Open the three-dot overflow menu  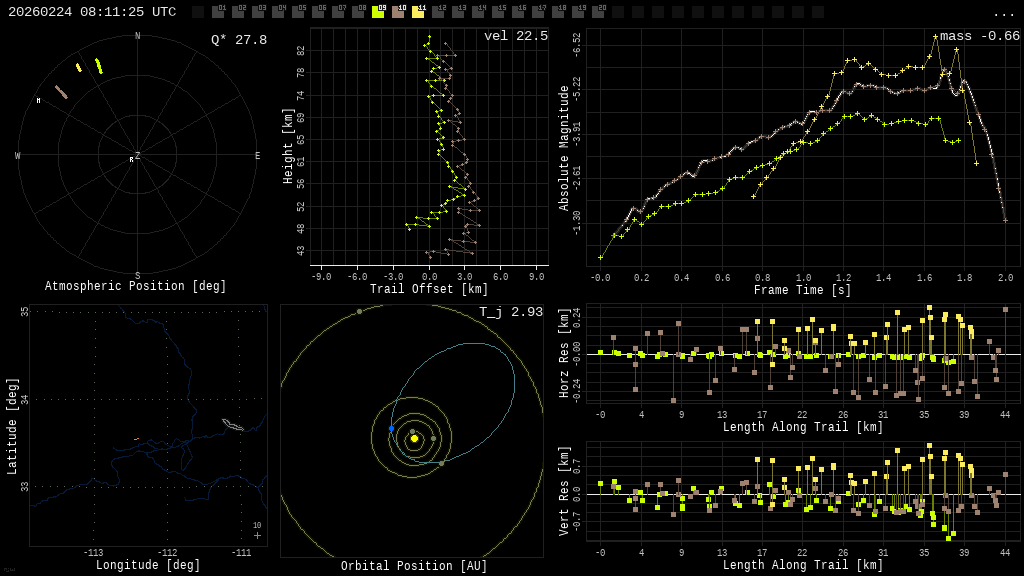pos(1003,13)
